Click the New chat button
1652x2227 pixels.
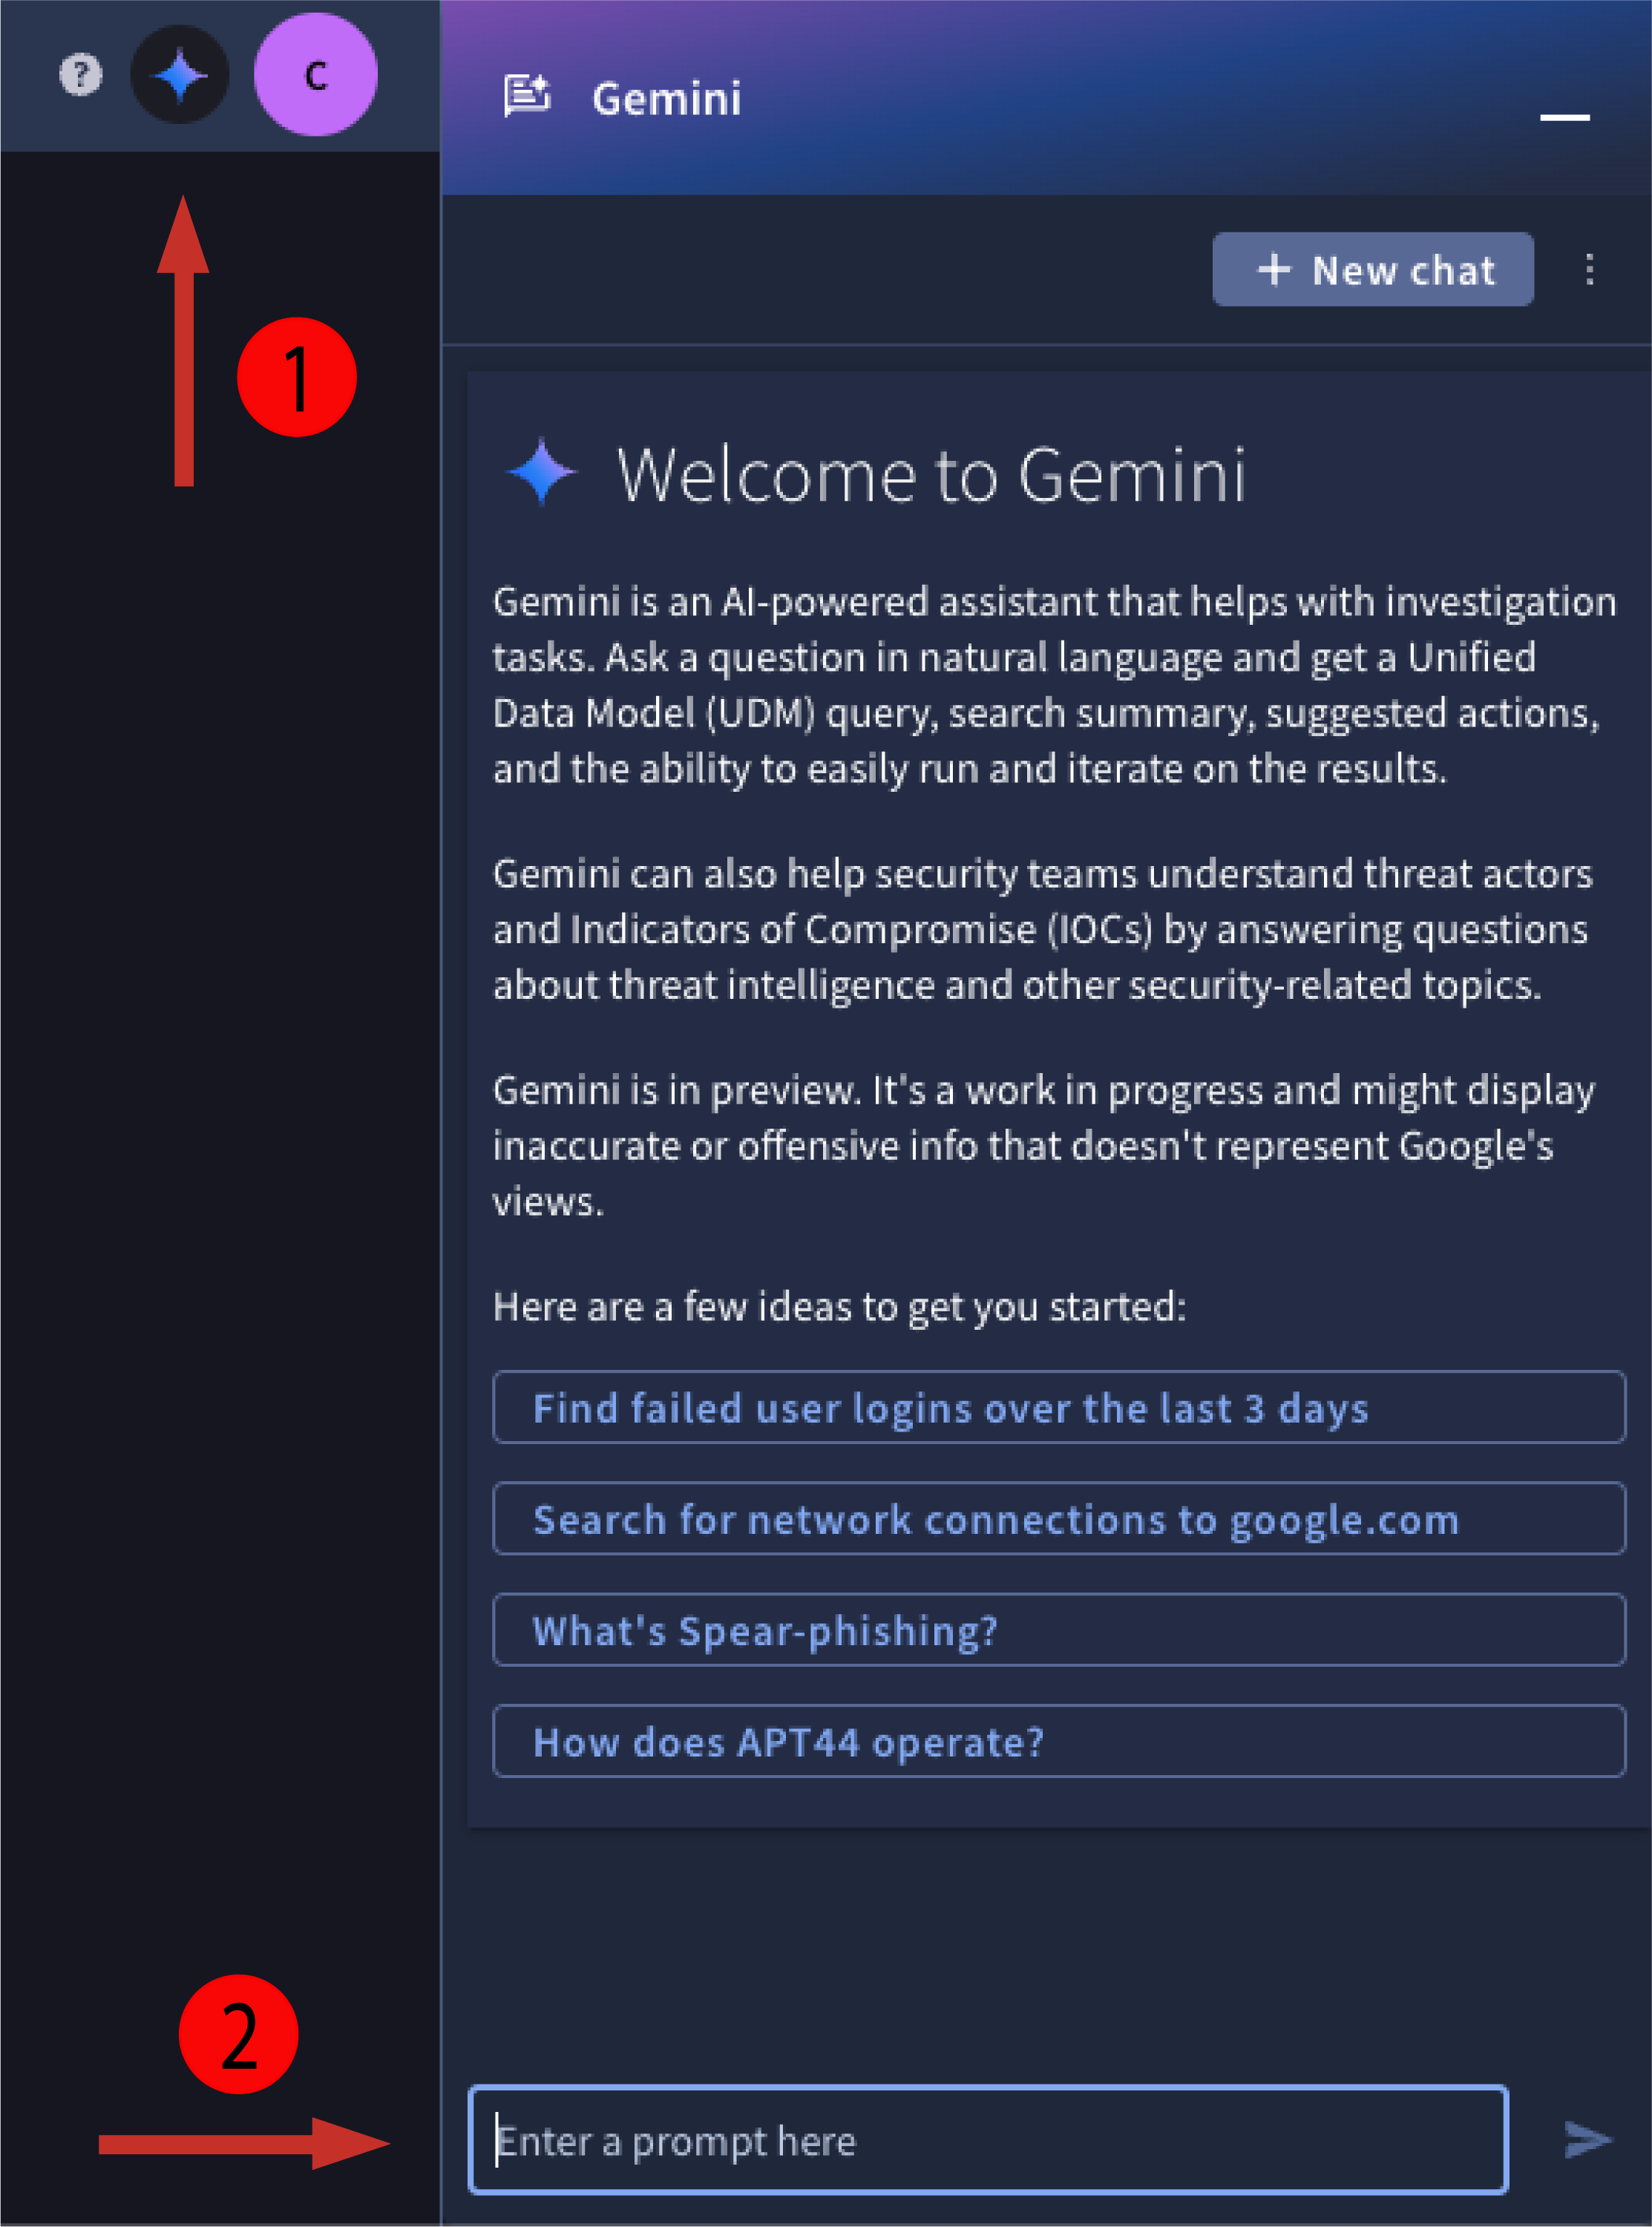[1374, 269]
